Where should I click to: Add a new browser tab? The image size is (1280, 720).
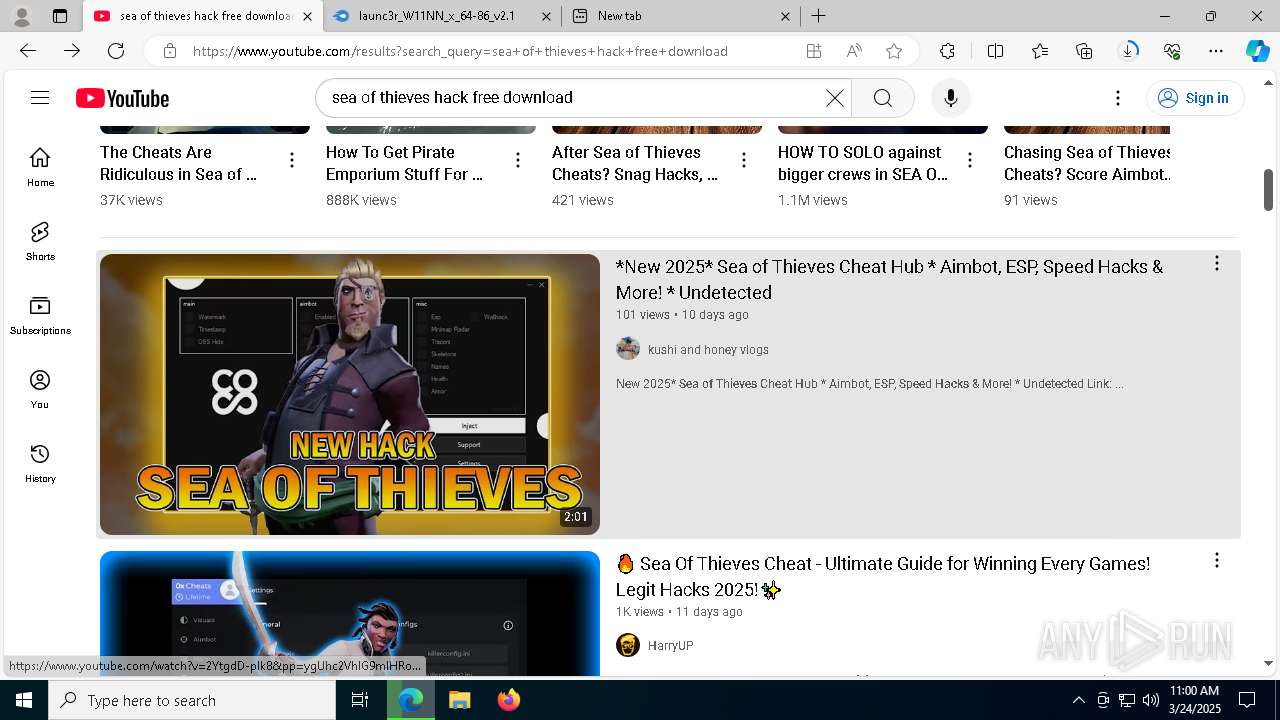pos(818,16)
